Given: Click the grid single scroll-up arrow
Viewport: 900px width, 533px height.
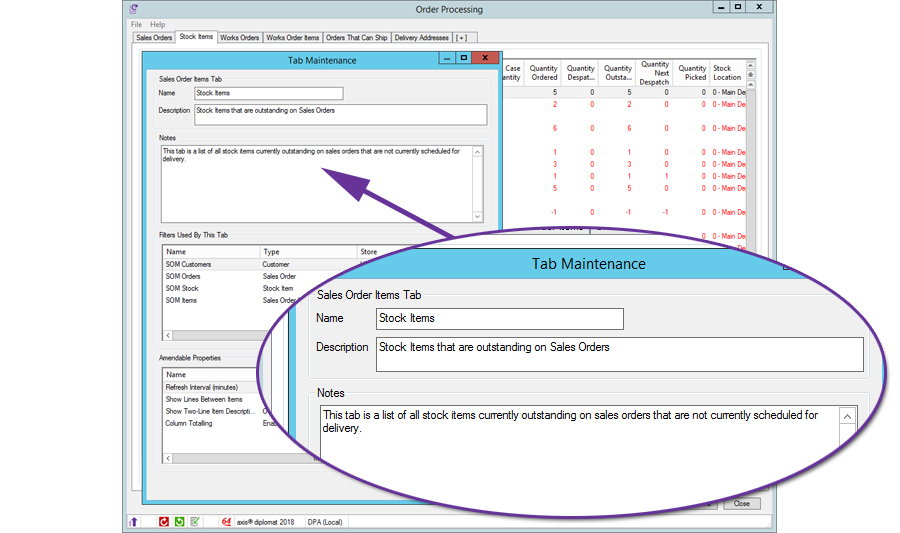Looking at the screenshot, I should click(x=750, y=84).
